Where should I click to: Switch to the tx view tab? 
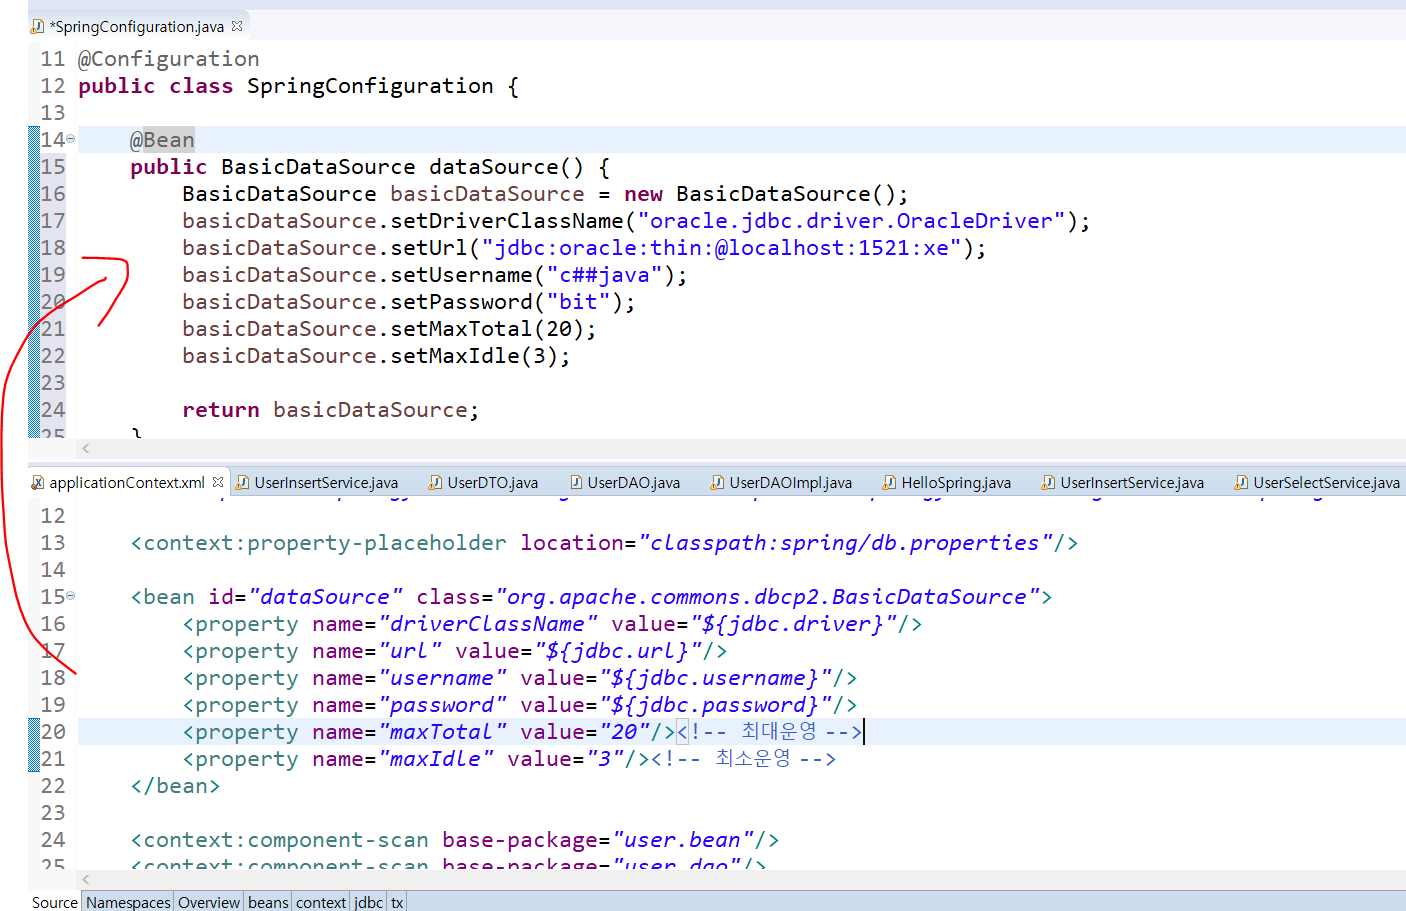[x=397, y=902]
